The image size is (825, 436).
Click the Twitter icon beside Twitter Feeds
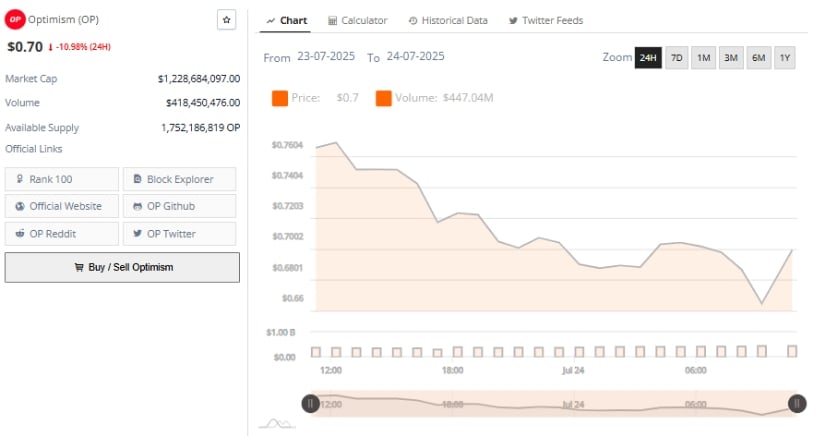click(513, 21)
